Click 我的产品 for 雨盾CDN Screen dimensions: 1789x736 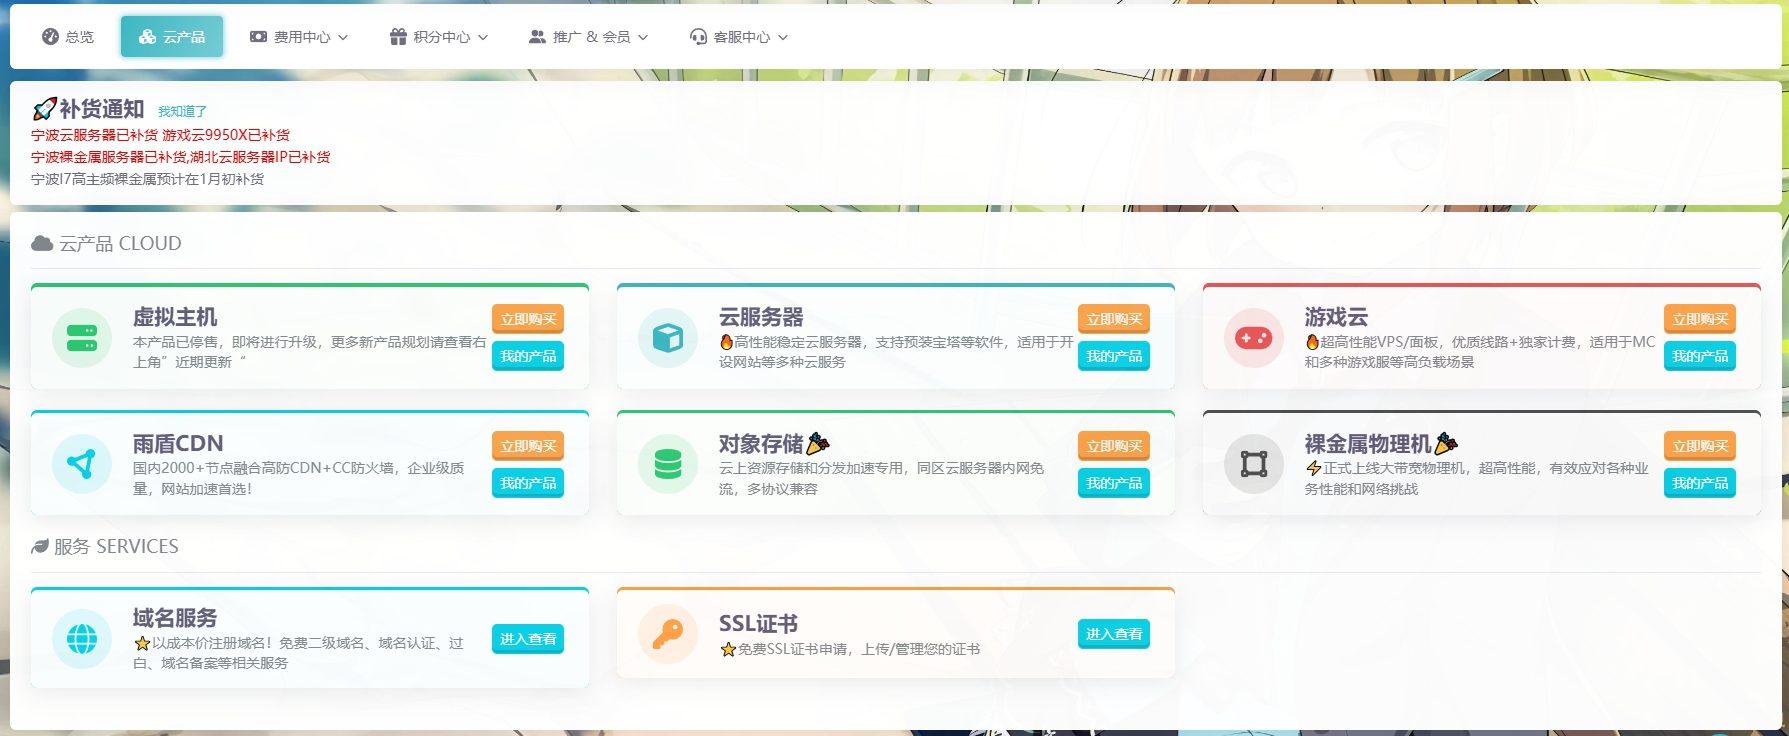528,483
